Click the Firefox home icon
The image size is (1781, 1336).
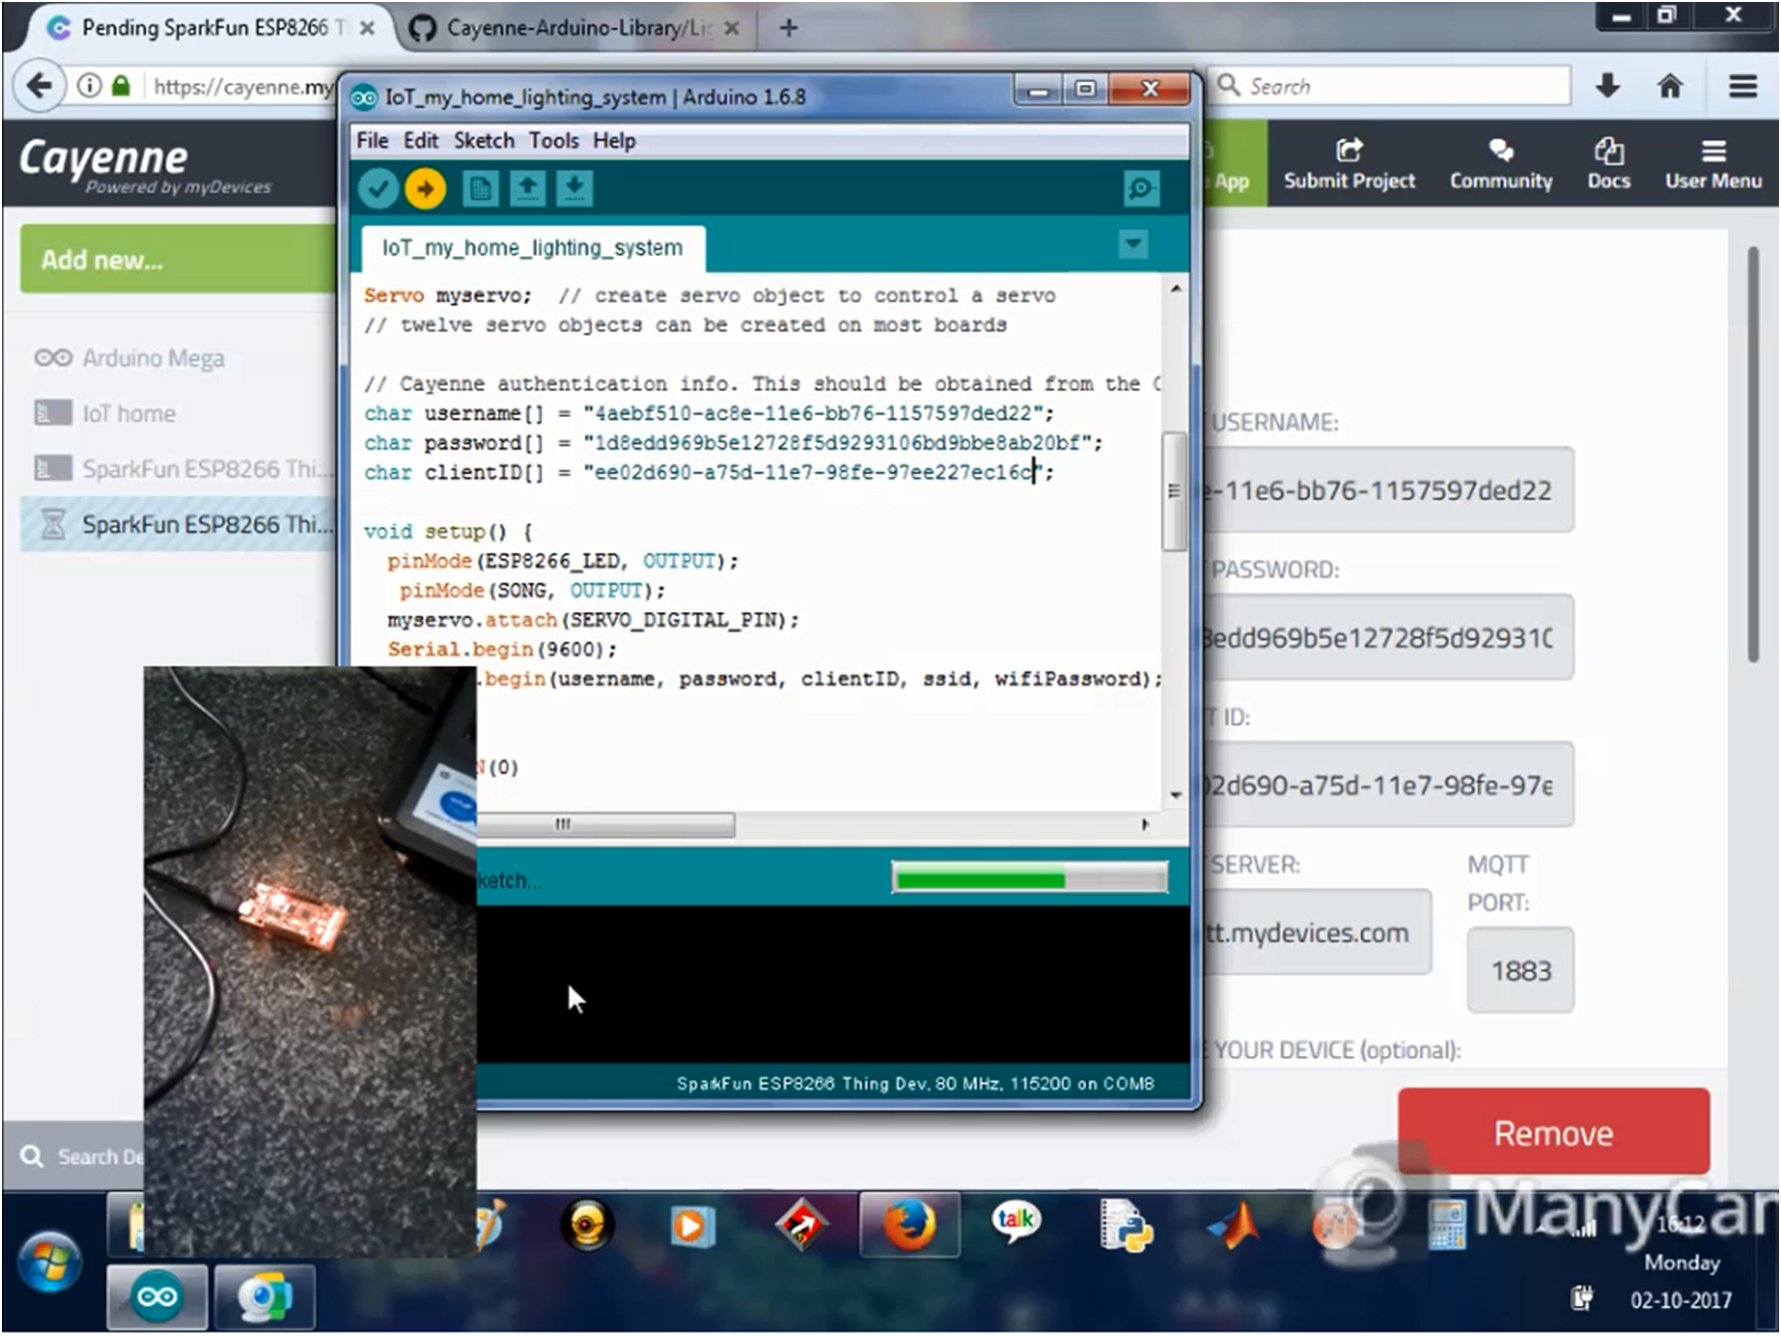coord(1669,86)
